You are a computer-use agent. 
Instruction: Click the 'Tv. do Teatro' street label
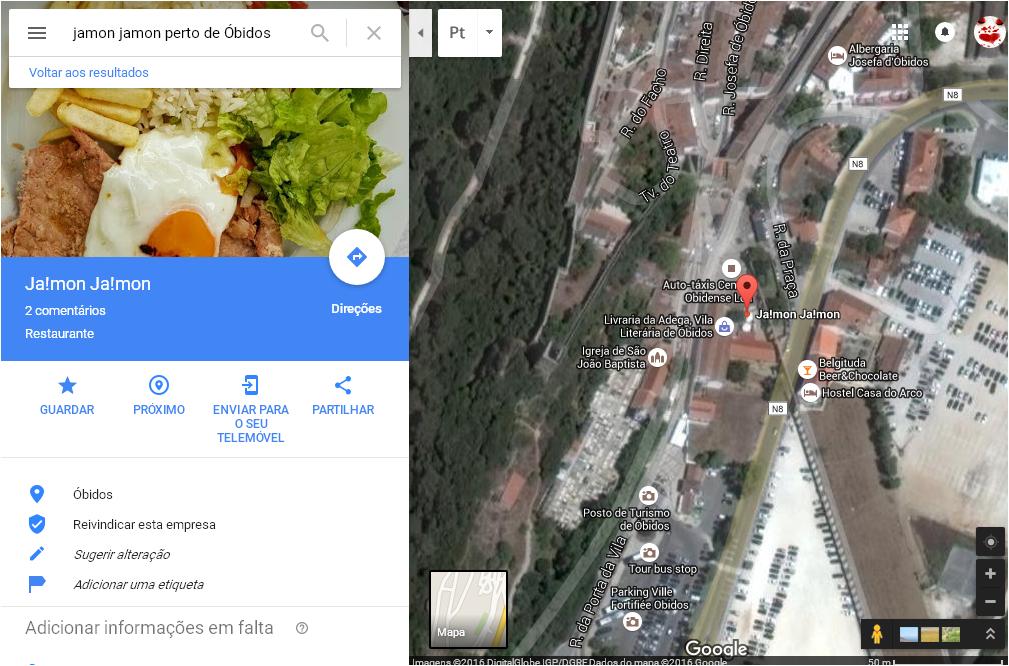[661, 167]
